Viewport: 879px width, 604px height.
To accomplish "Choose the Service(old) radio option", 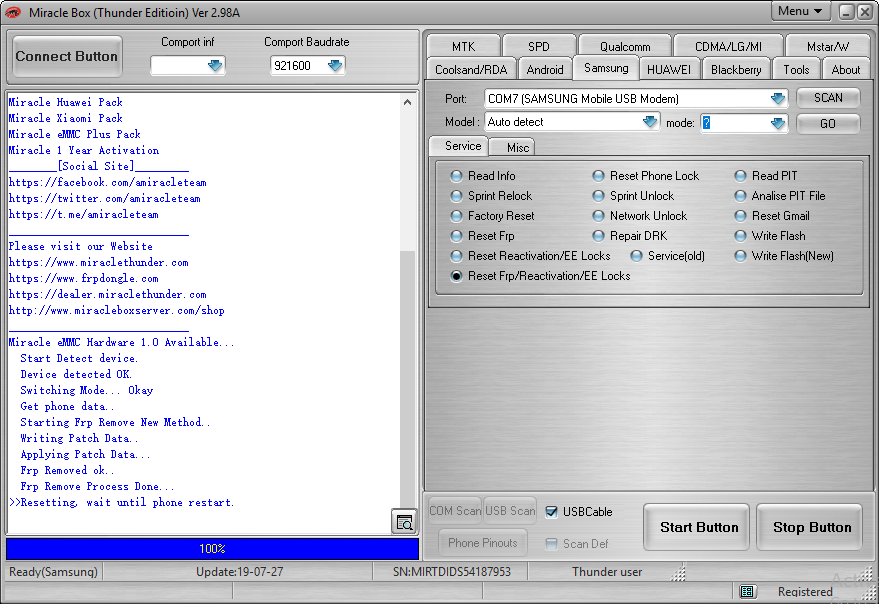I will (x=636, y=256).
